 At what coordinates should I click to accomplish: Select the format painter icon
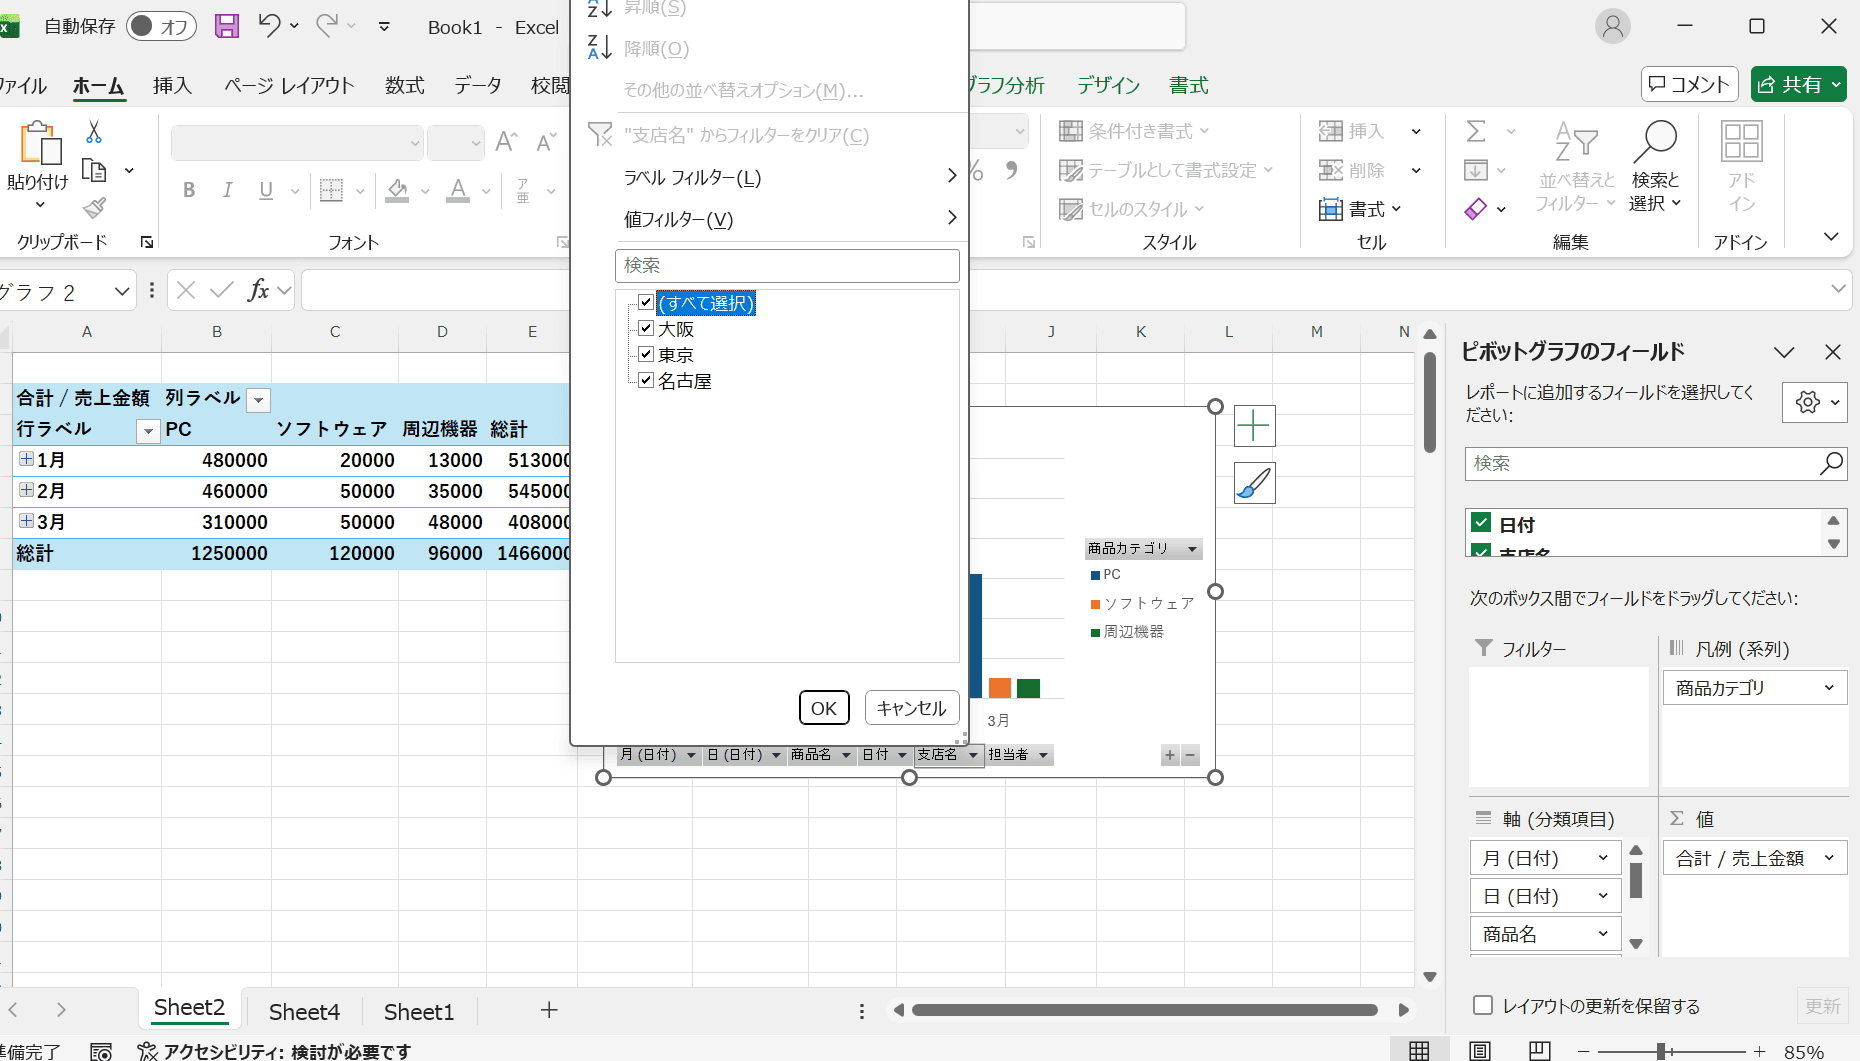point(95,207)
